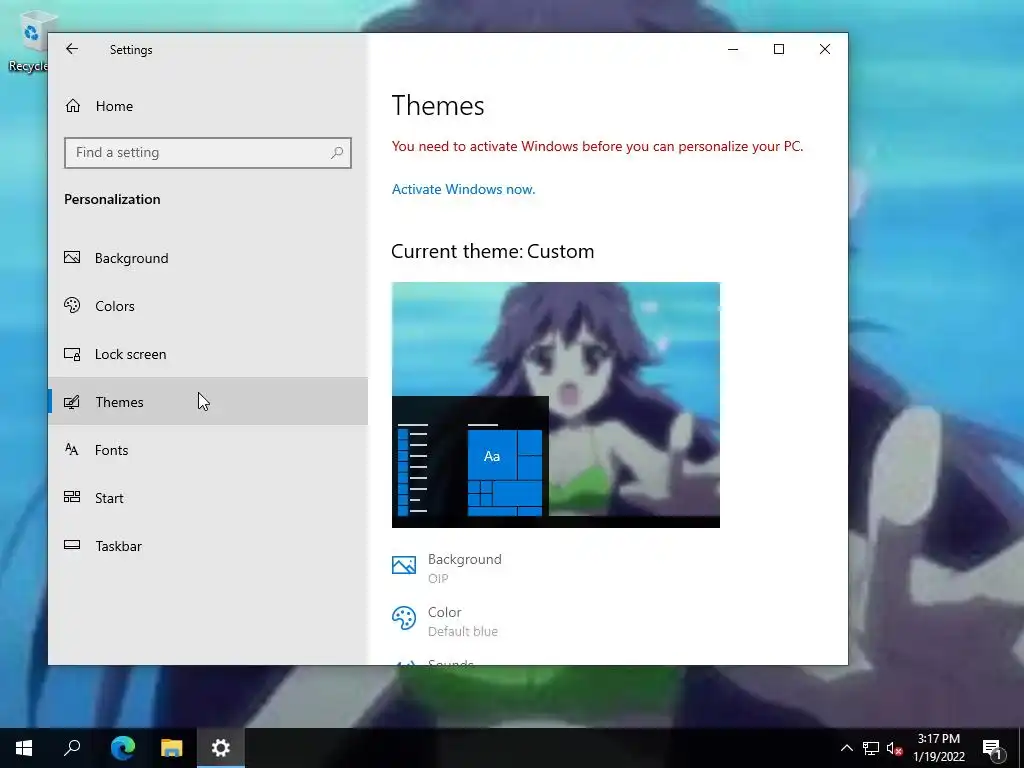
Task: Maximize the Settings window
Action: click(778, 49)
